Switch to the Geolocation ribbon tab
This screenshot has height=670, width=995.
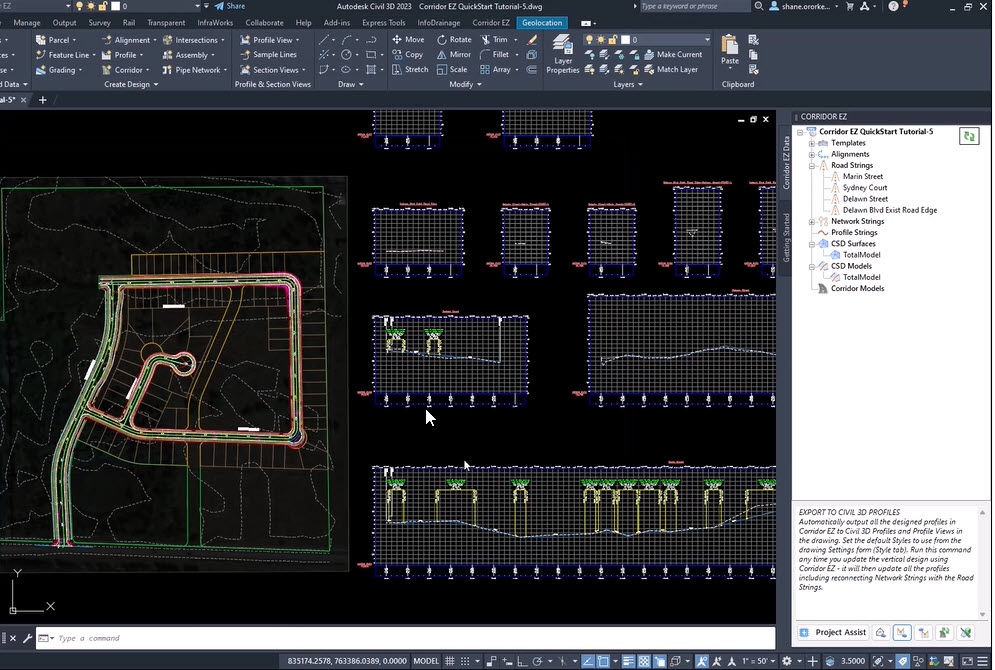click(x=542, y=23)
